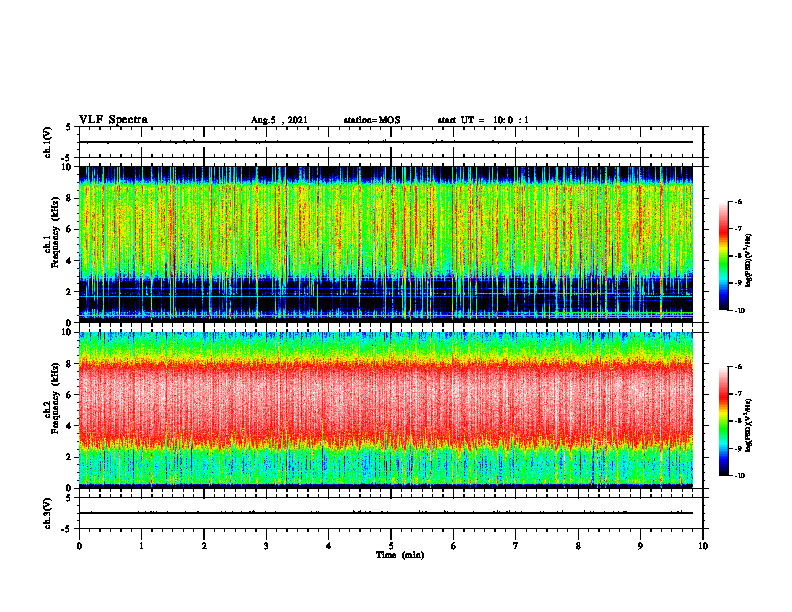792x612 pixels.
Task: Click the ch.2 colorbar "-10" tick label
Action: (739, 476)
